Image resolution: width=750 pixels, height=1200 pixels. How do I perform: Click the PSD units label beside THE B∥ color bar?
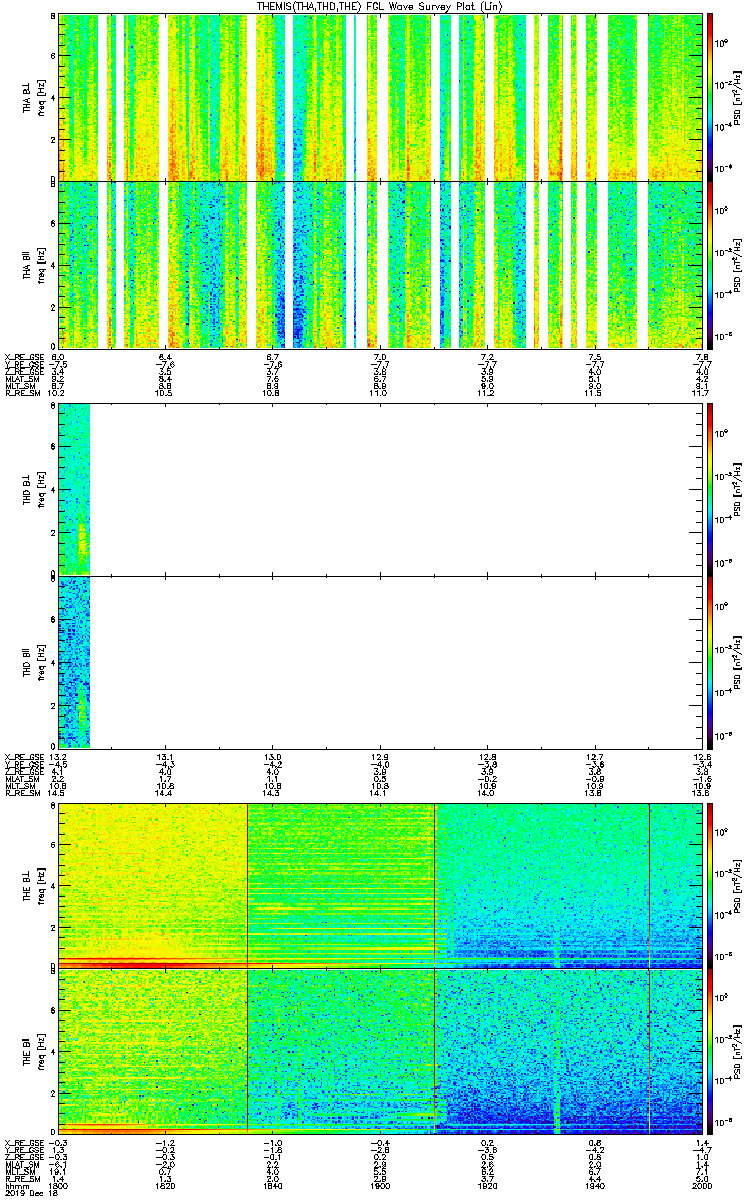tap(737, 1052)
